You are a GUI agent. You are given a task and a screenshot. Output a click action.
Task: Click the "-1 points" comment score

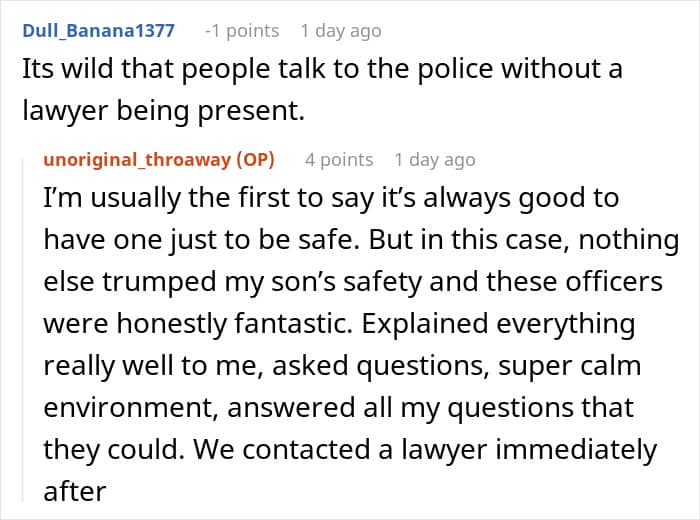pyautogui.click(x=242, y=31)
